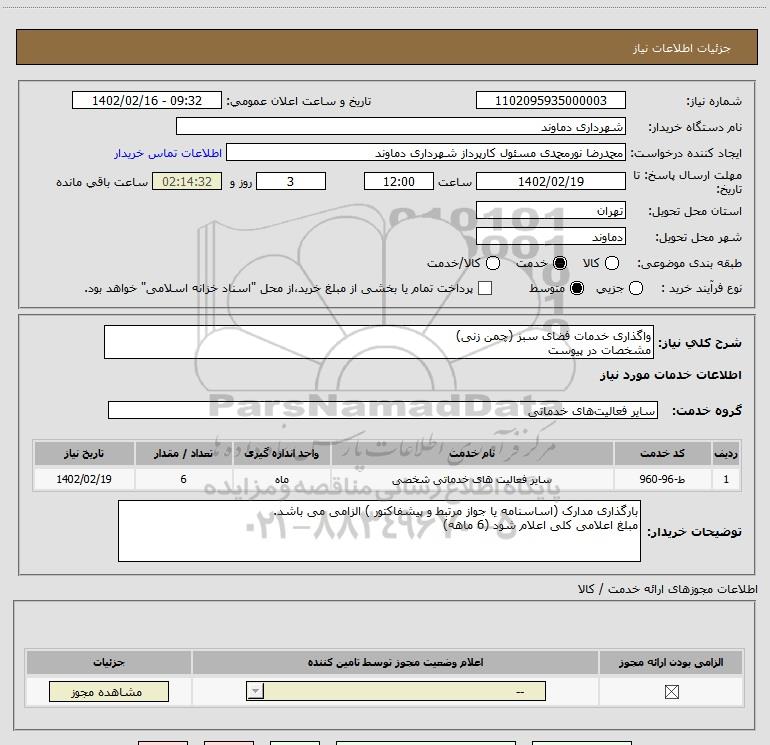Toggle the mandatory permit checkbox
Screen dimensions: 770x745
[x=671, y=692]
